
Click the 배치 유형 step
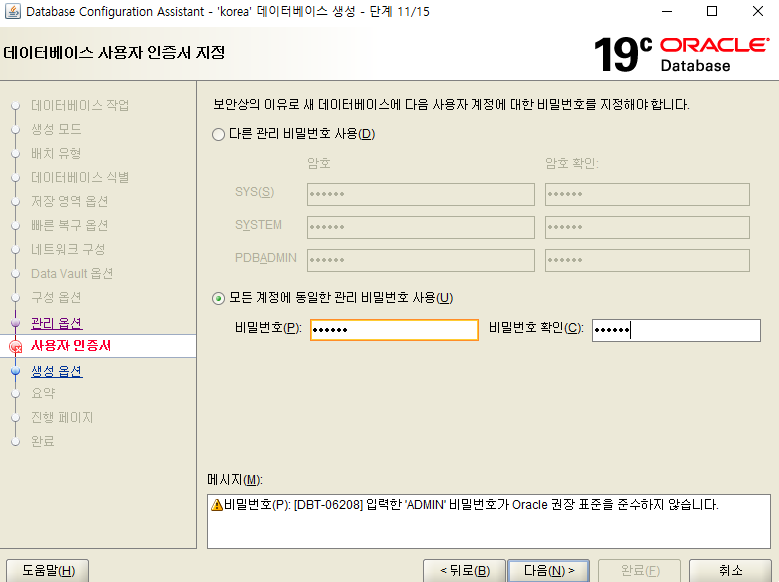point(56,153)
